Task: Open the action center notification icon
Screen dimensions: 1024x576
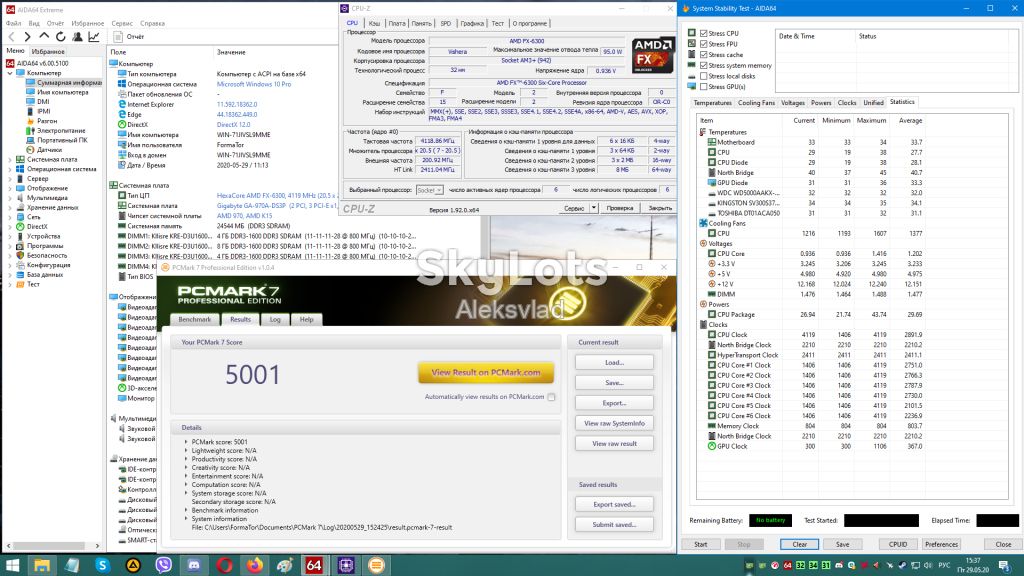Action: click(1005, 566)
